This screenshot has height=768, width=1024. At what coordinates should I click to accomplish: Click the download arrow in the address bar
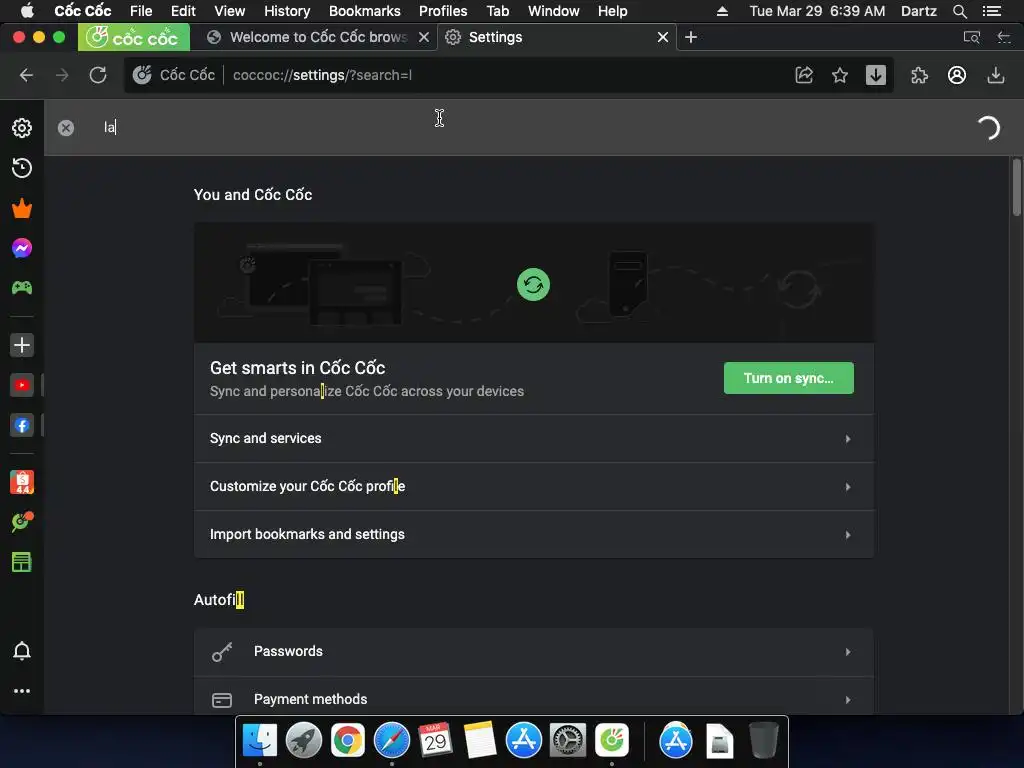[876, 75]
